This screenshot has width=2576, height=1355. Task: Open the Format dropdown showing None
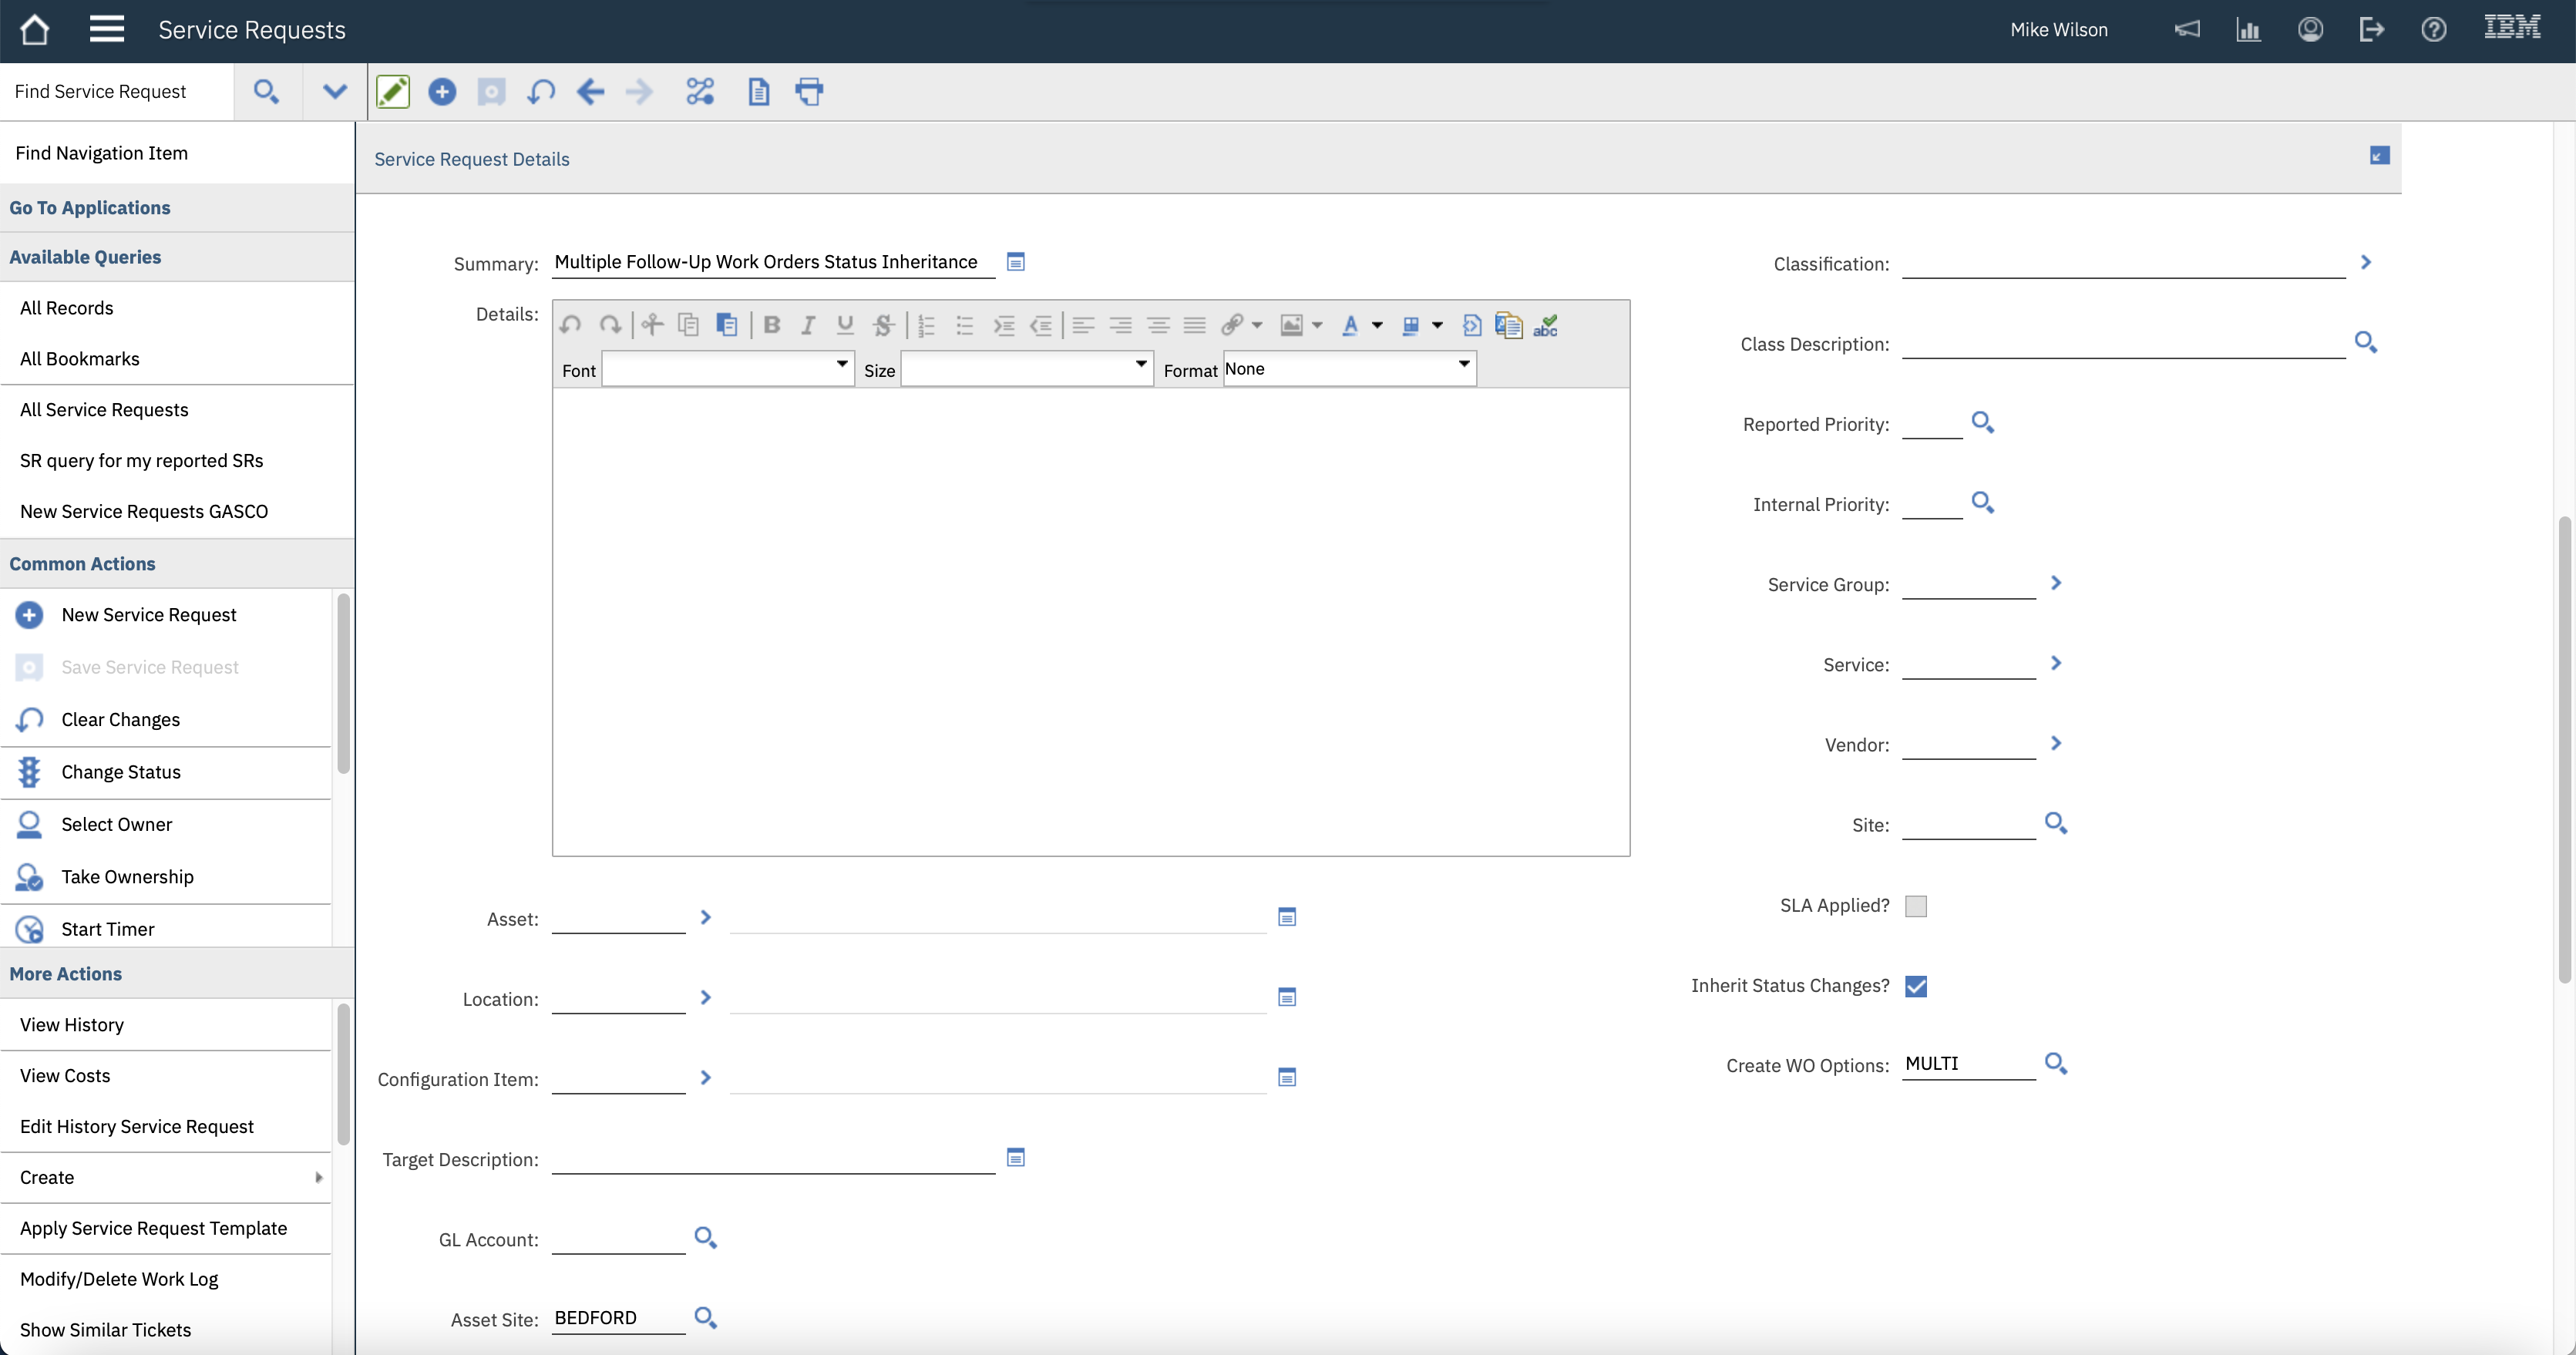1349,369
